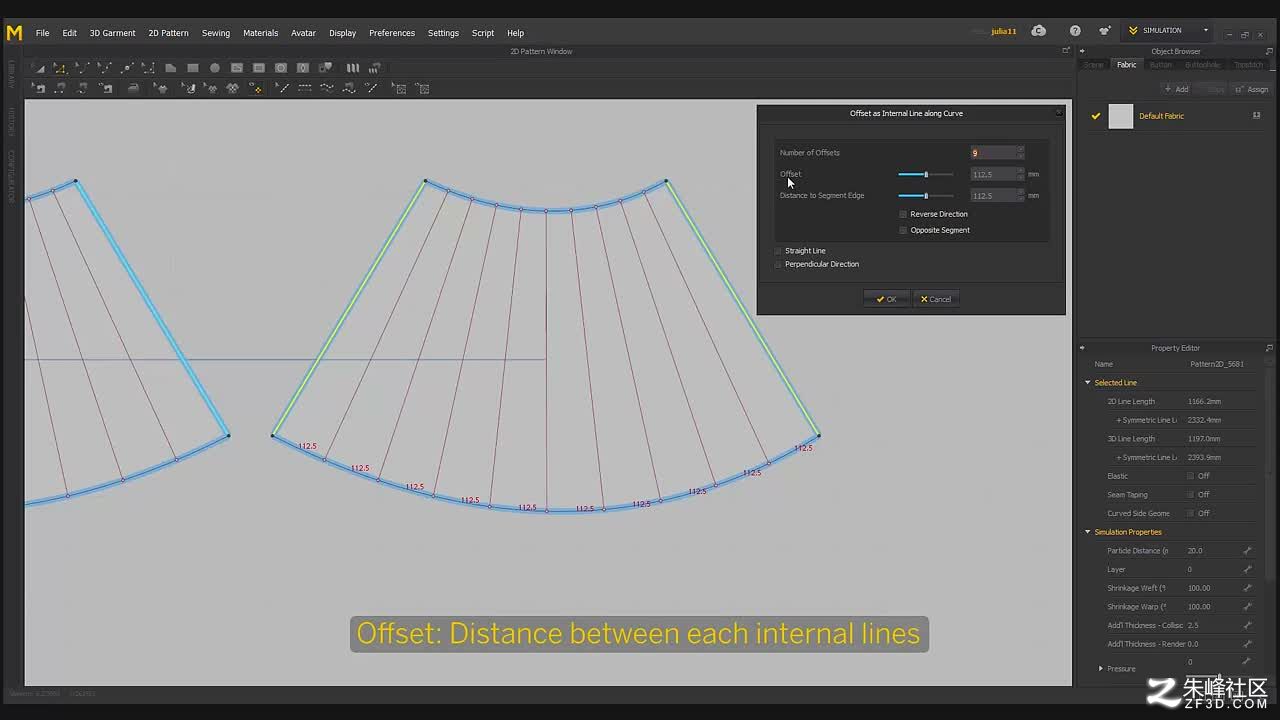Click the Number of Offsets stepper arrows
This screenshot has width=1280, height=720.
[1020, 153]
